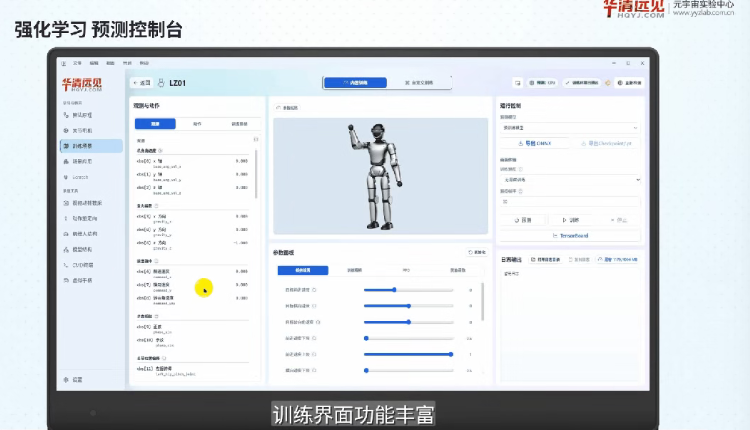Click the ONNX export download button

click(535, 143)
